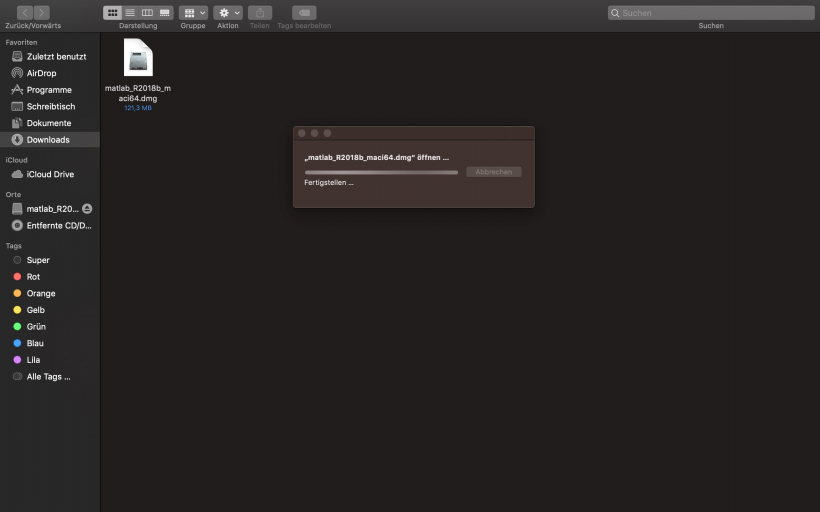The height and width of the screenshot is (512, 820).
Task: Eject the mounted matlab_R20 volume
Action: point(87,209)
